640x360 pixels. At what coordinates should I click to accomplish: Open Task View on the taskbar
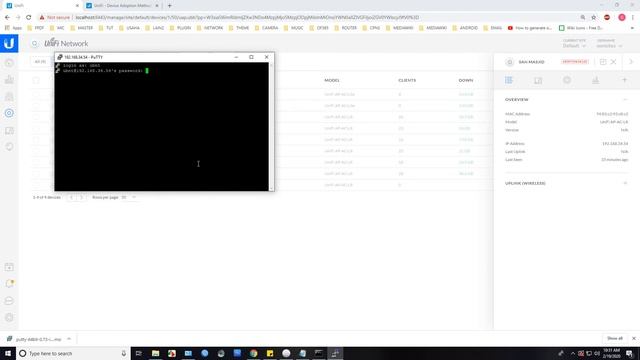[139, 353]
